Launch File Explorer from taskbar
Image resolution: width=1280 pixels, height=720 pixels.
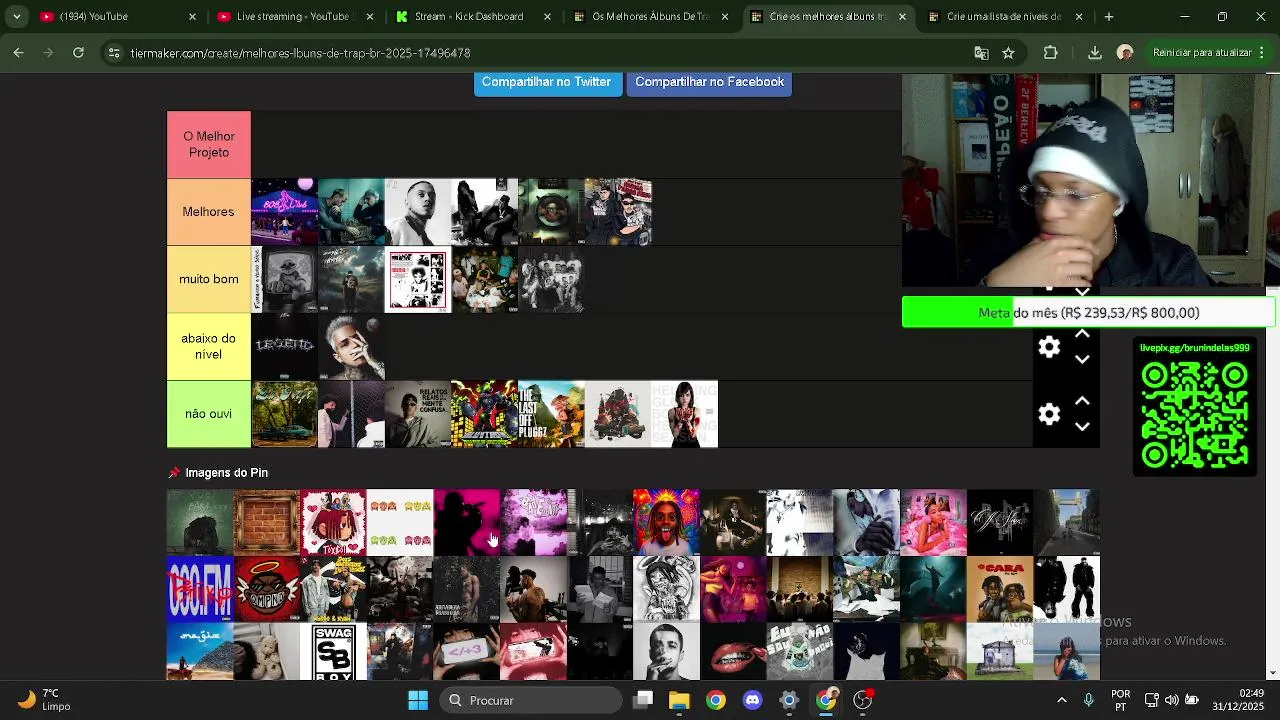tap(679, 700)
